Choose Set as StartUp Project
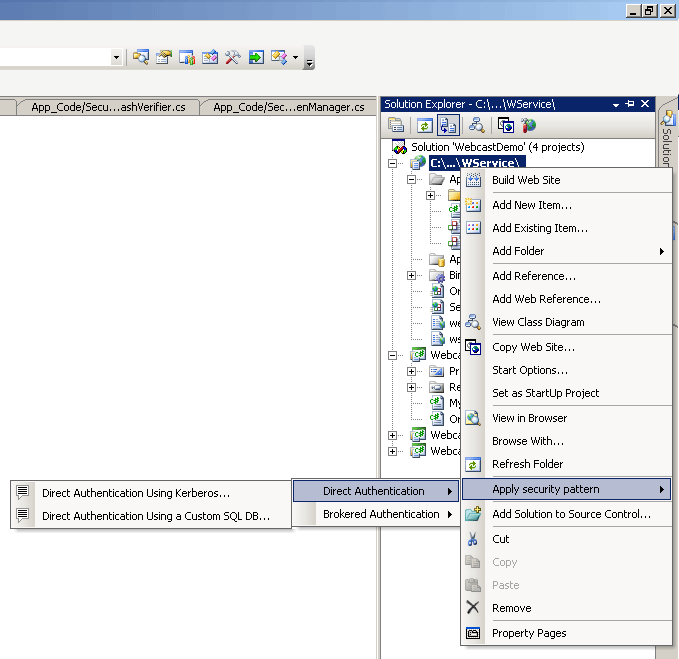Viewport: 679px width, 659px height. 567,393
